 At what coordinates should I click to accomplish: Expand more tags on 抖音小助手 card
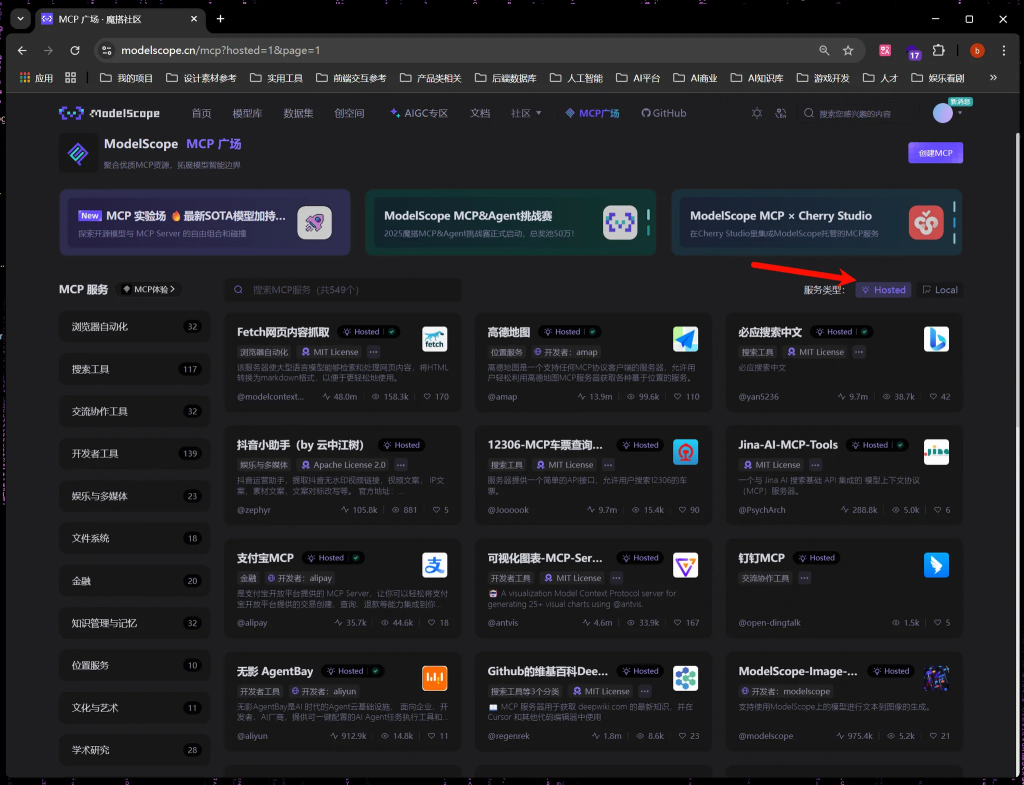[x=401, y=465]
